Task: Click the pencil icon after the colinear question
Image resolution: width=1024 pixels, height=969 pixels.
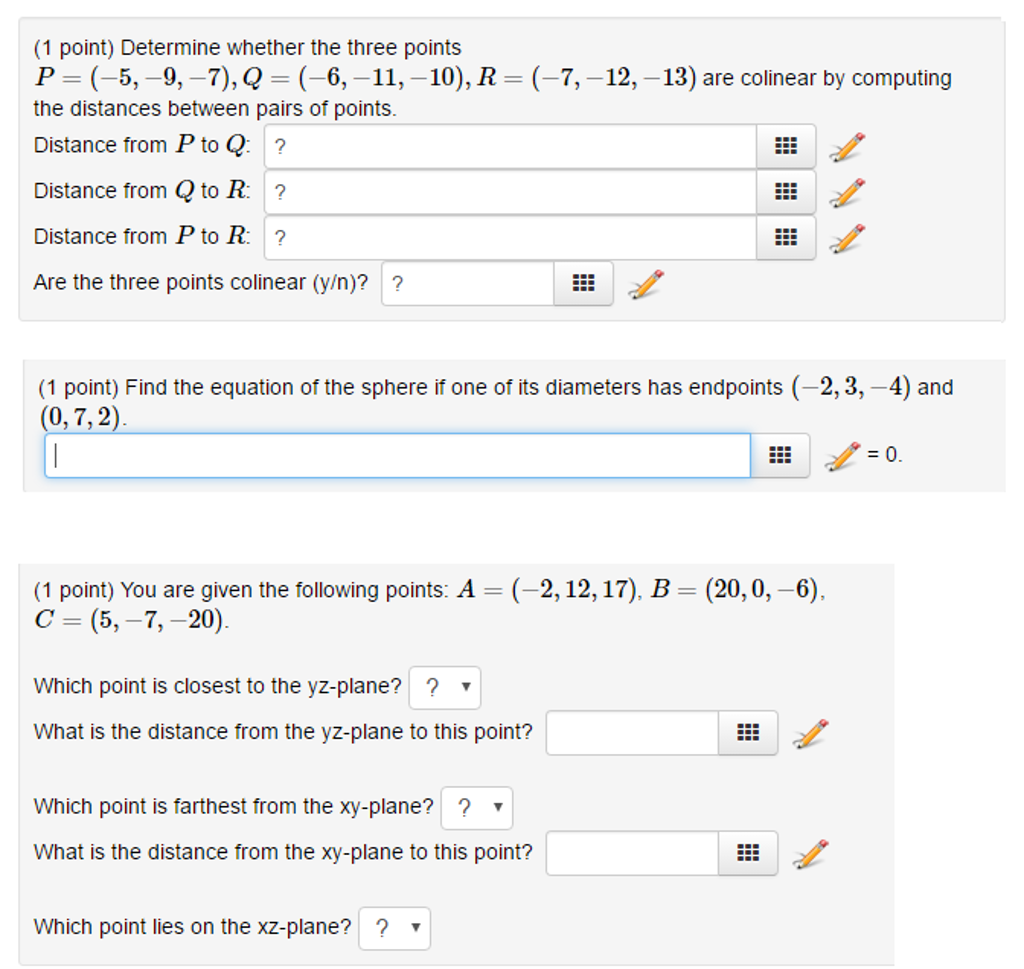Action: point(645,284)
